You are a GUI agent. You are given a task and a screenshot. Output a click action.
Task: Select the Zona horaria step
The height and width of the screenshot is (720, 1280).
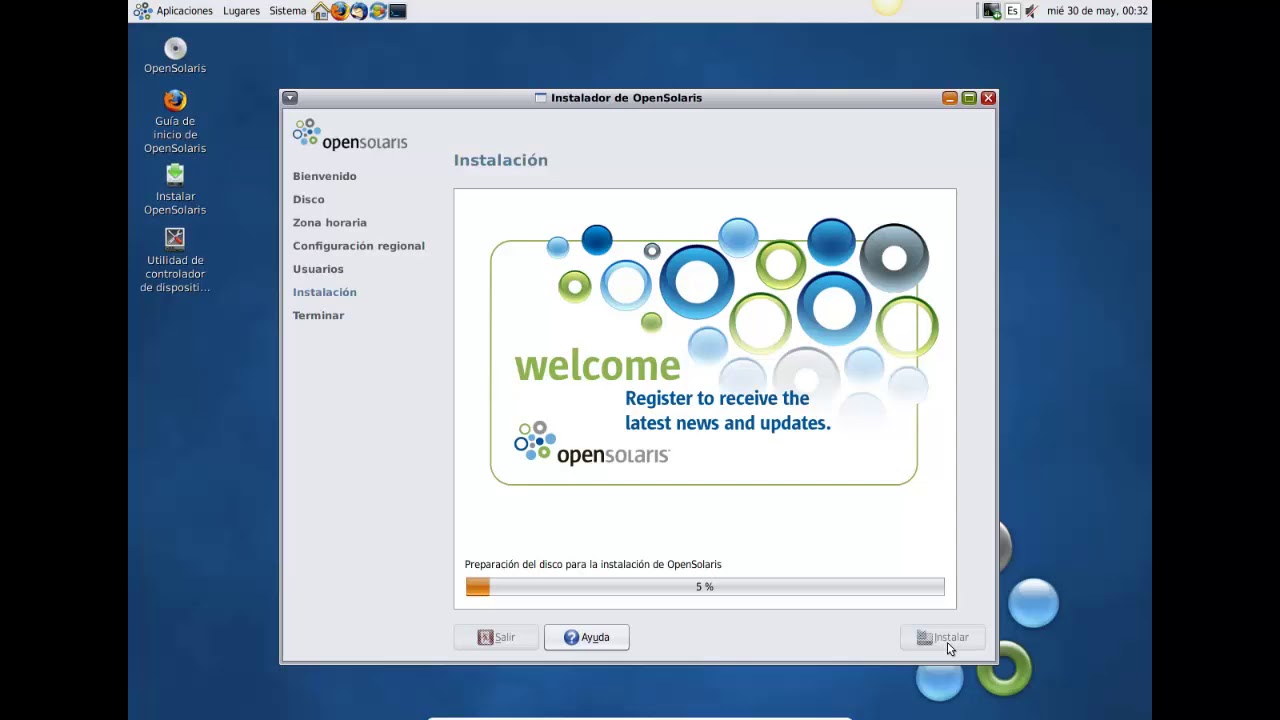(x=330, y=222)
